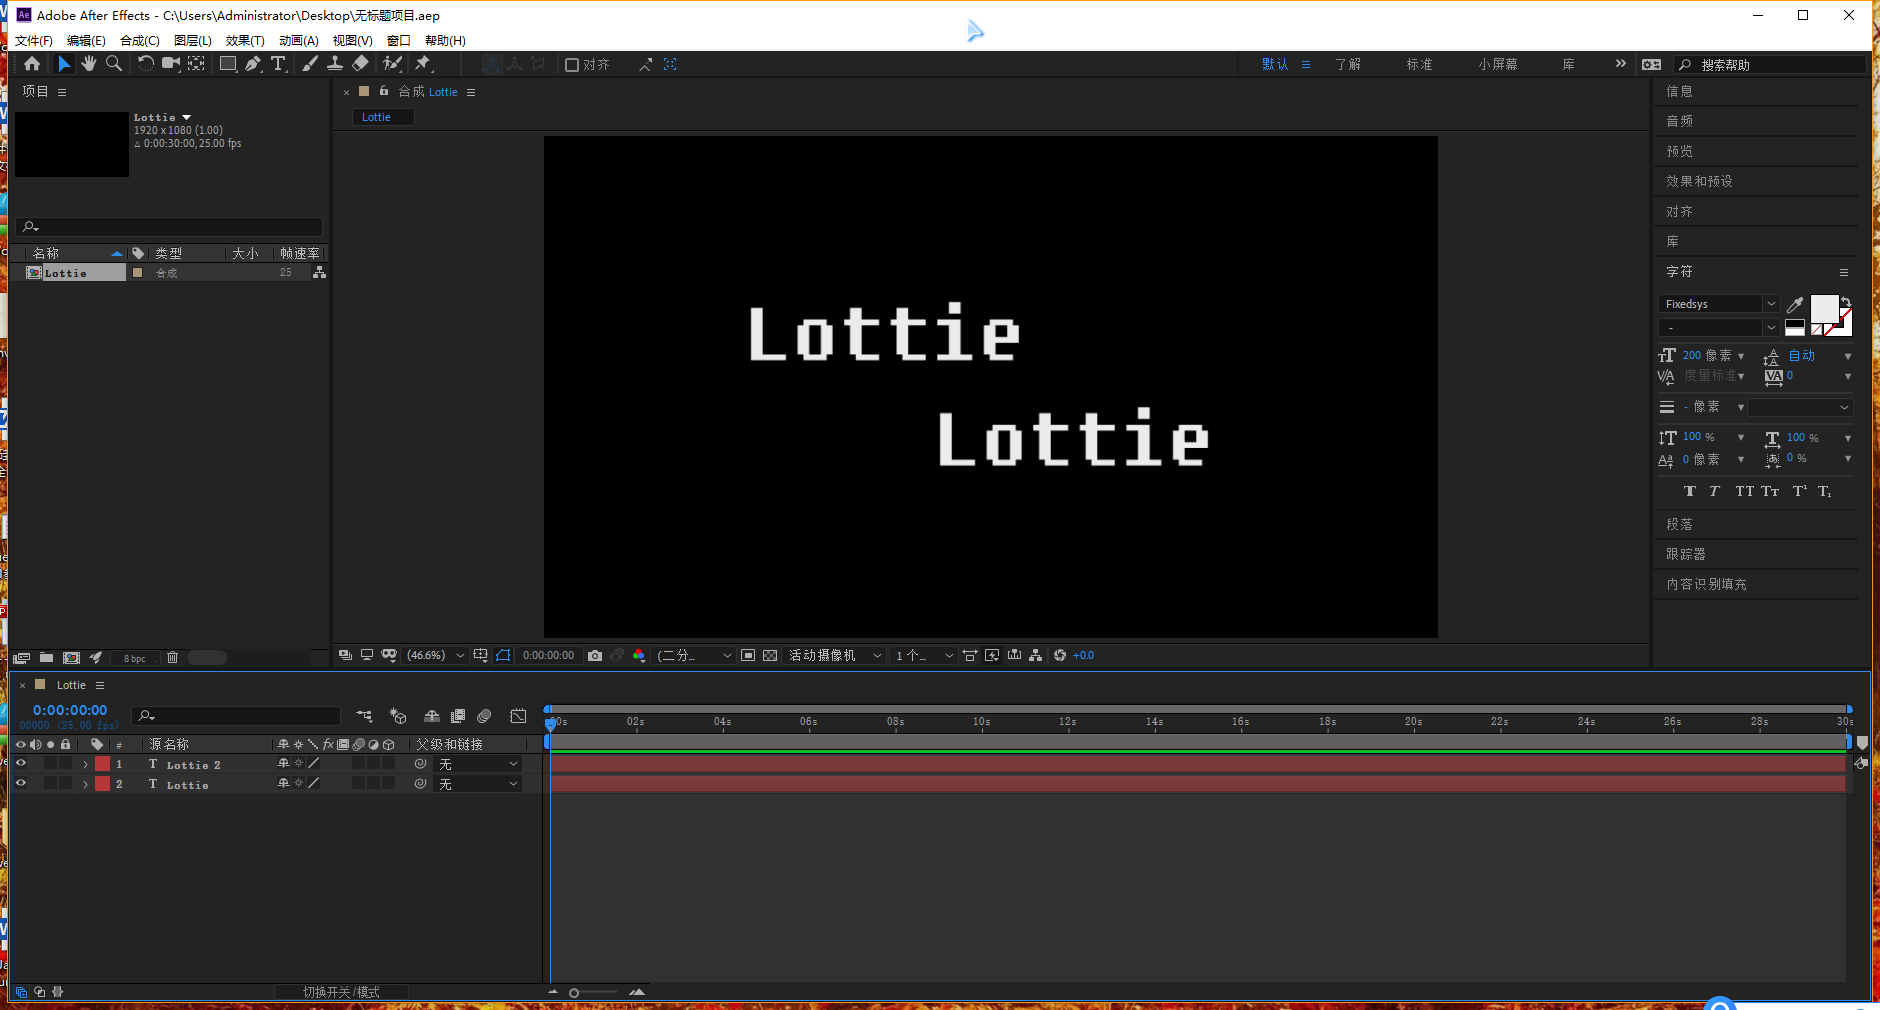1880x1010 pixels.
Task: Open the 编辑(E) menu
Action: pos(86,41)
